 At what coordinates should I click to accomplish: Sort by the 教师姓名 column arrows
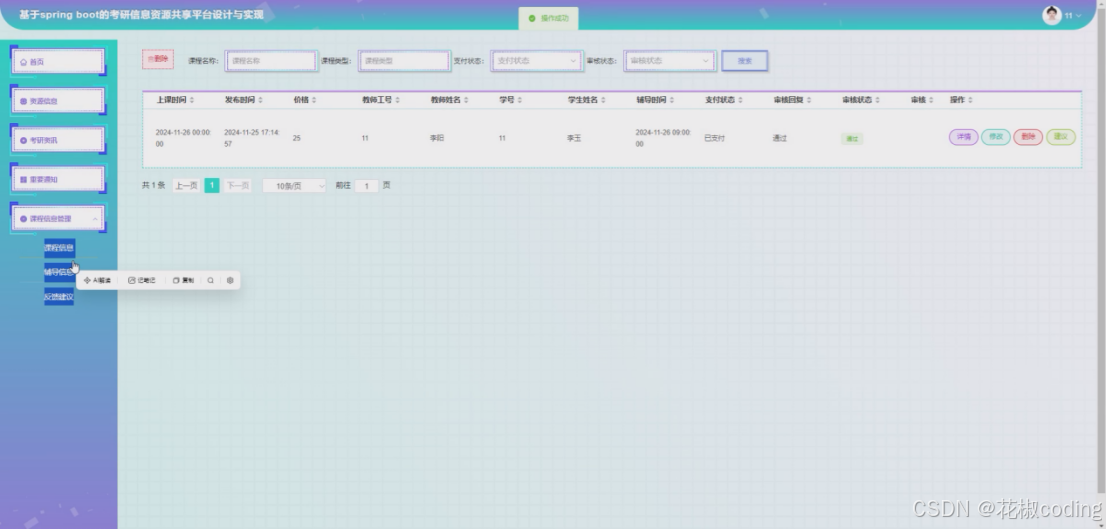[466, 100]
